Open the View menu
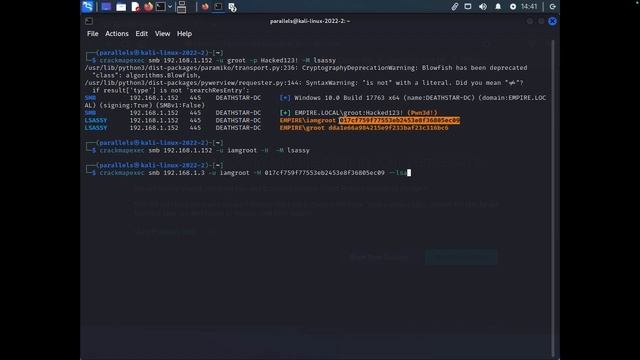The width and height of the screenshot is (640, 360). pos(162,34)
